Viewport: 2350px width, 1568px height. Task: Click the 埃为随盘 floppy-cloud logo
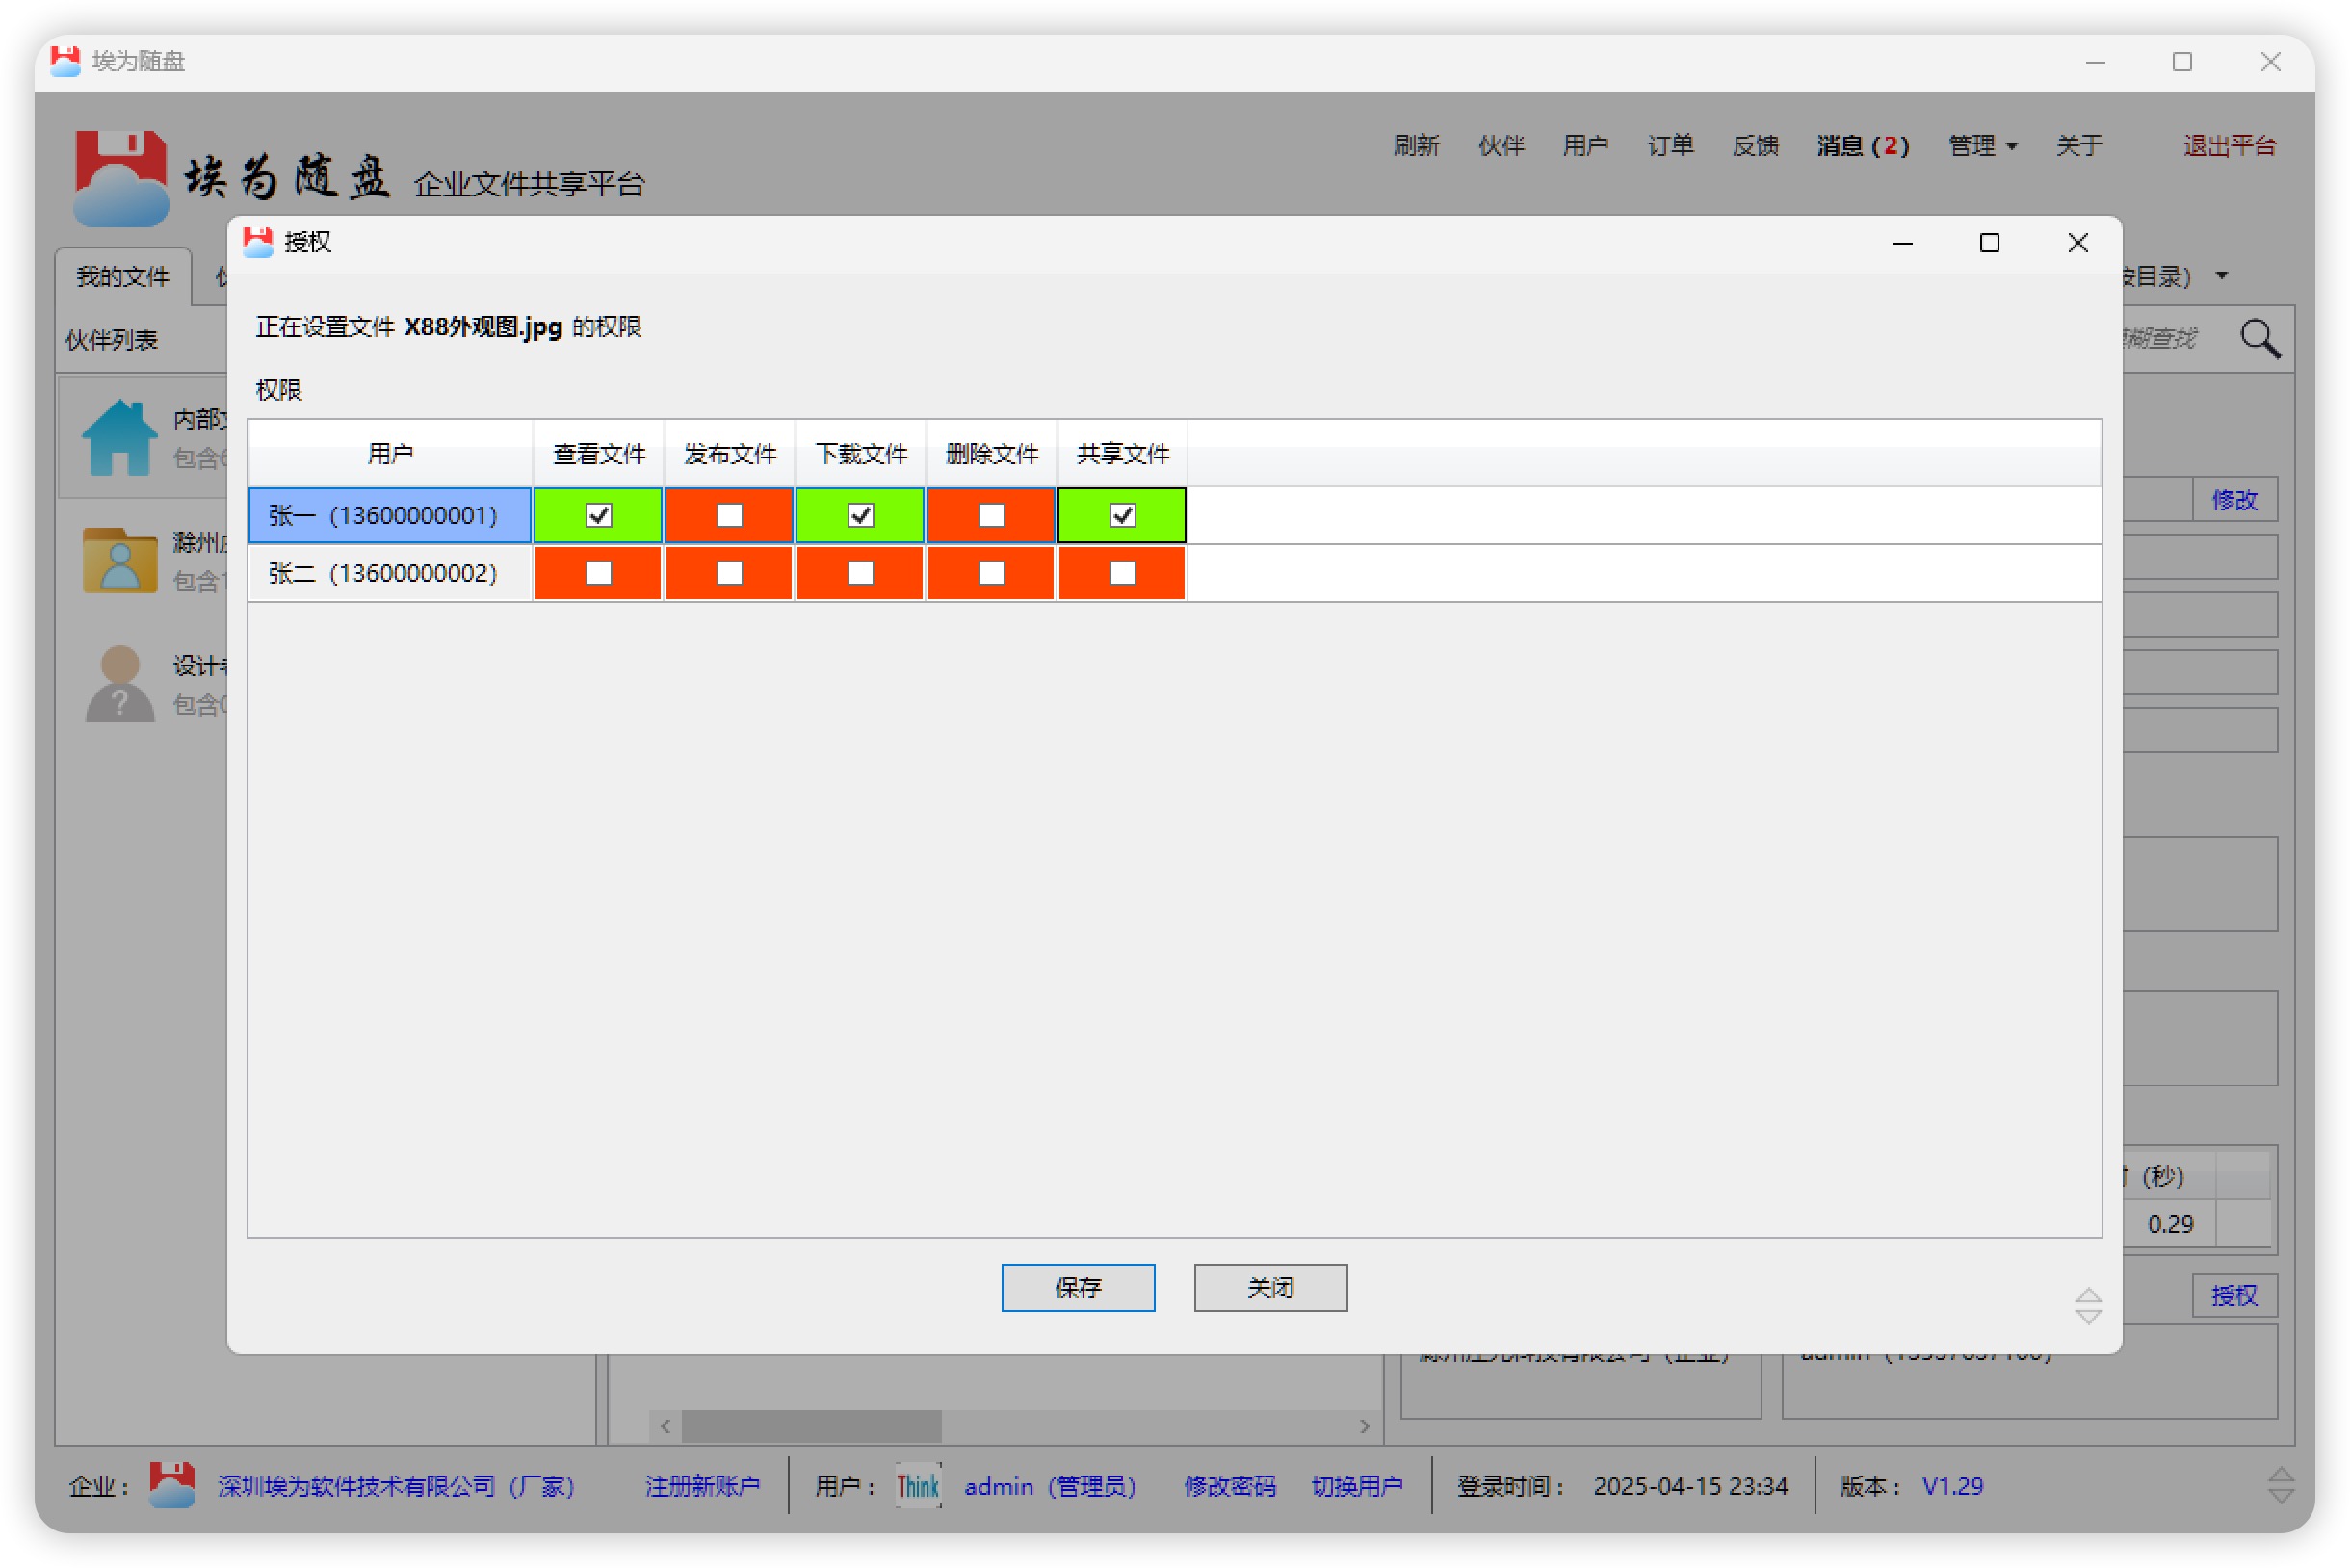click(x=120, y=178)
